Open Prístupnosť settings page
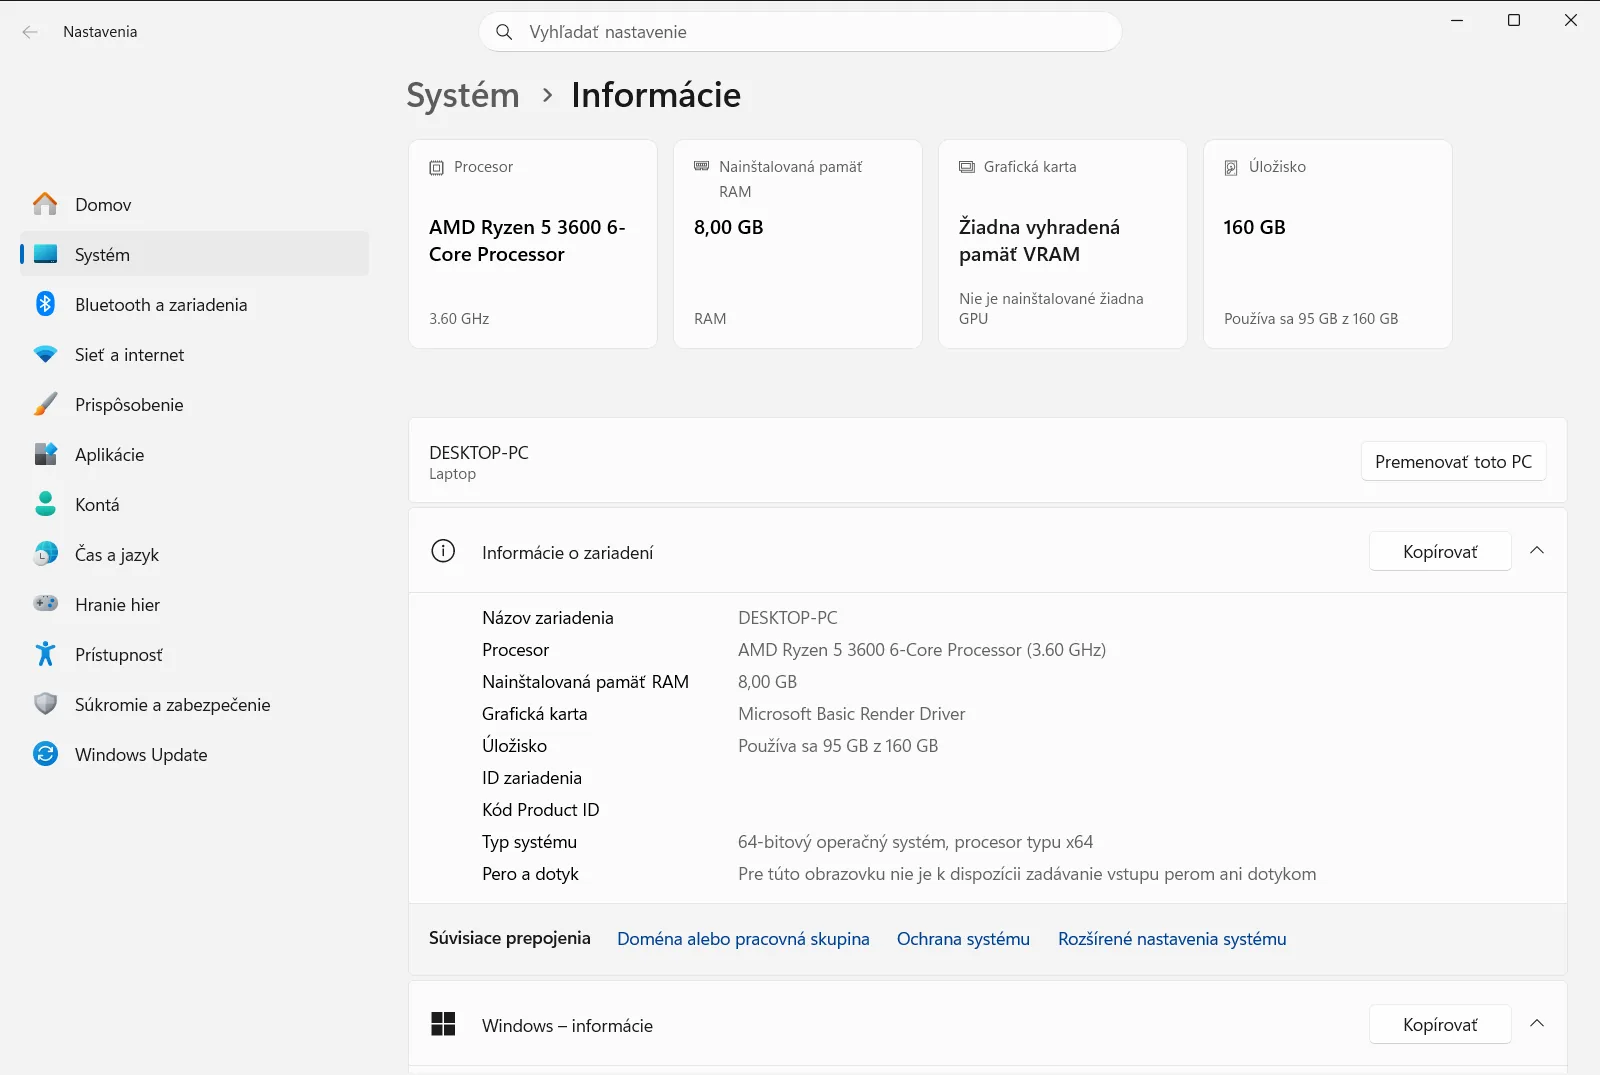 (x=194, y=654)
